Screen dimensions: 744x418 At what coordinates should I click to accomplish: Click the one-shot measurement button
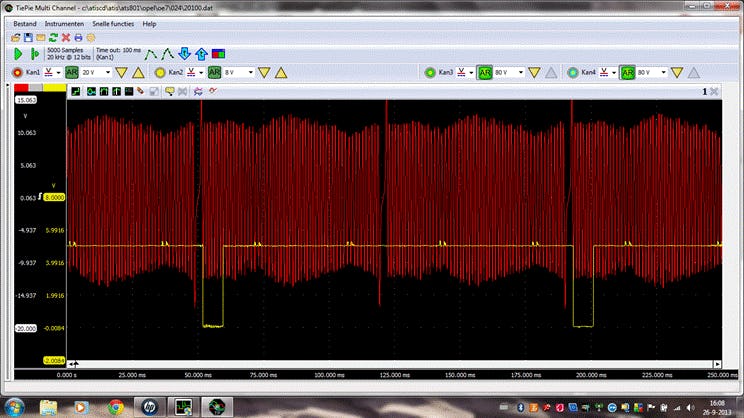[36, 54]
